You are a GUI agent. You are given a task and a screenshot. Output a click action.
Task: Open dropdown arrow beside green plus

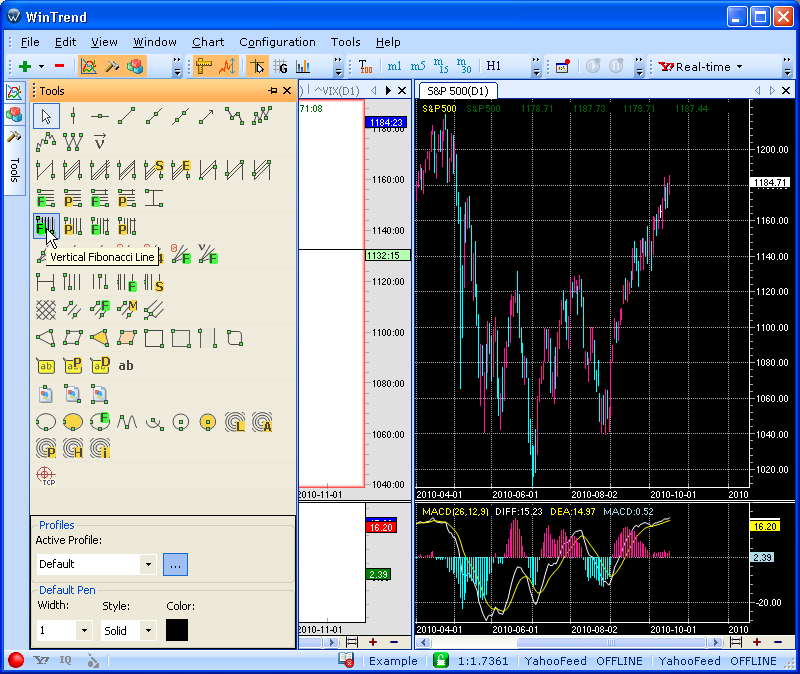41,66
